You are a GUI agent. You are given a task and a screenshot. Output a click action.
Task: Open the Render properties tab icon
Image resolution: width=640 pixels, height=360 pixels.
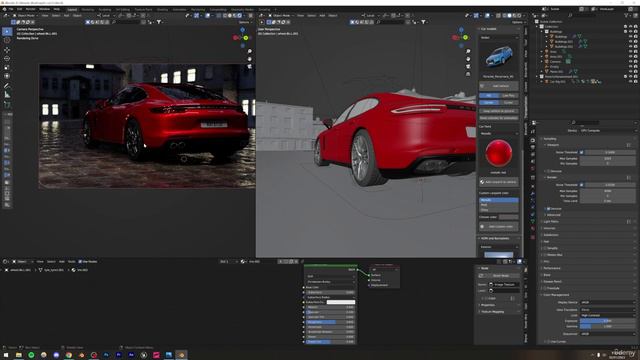533,140
